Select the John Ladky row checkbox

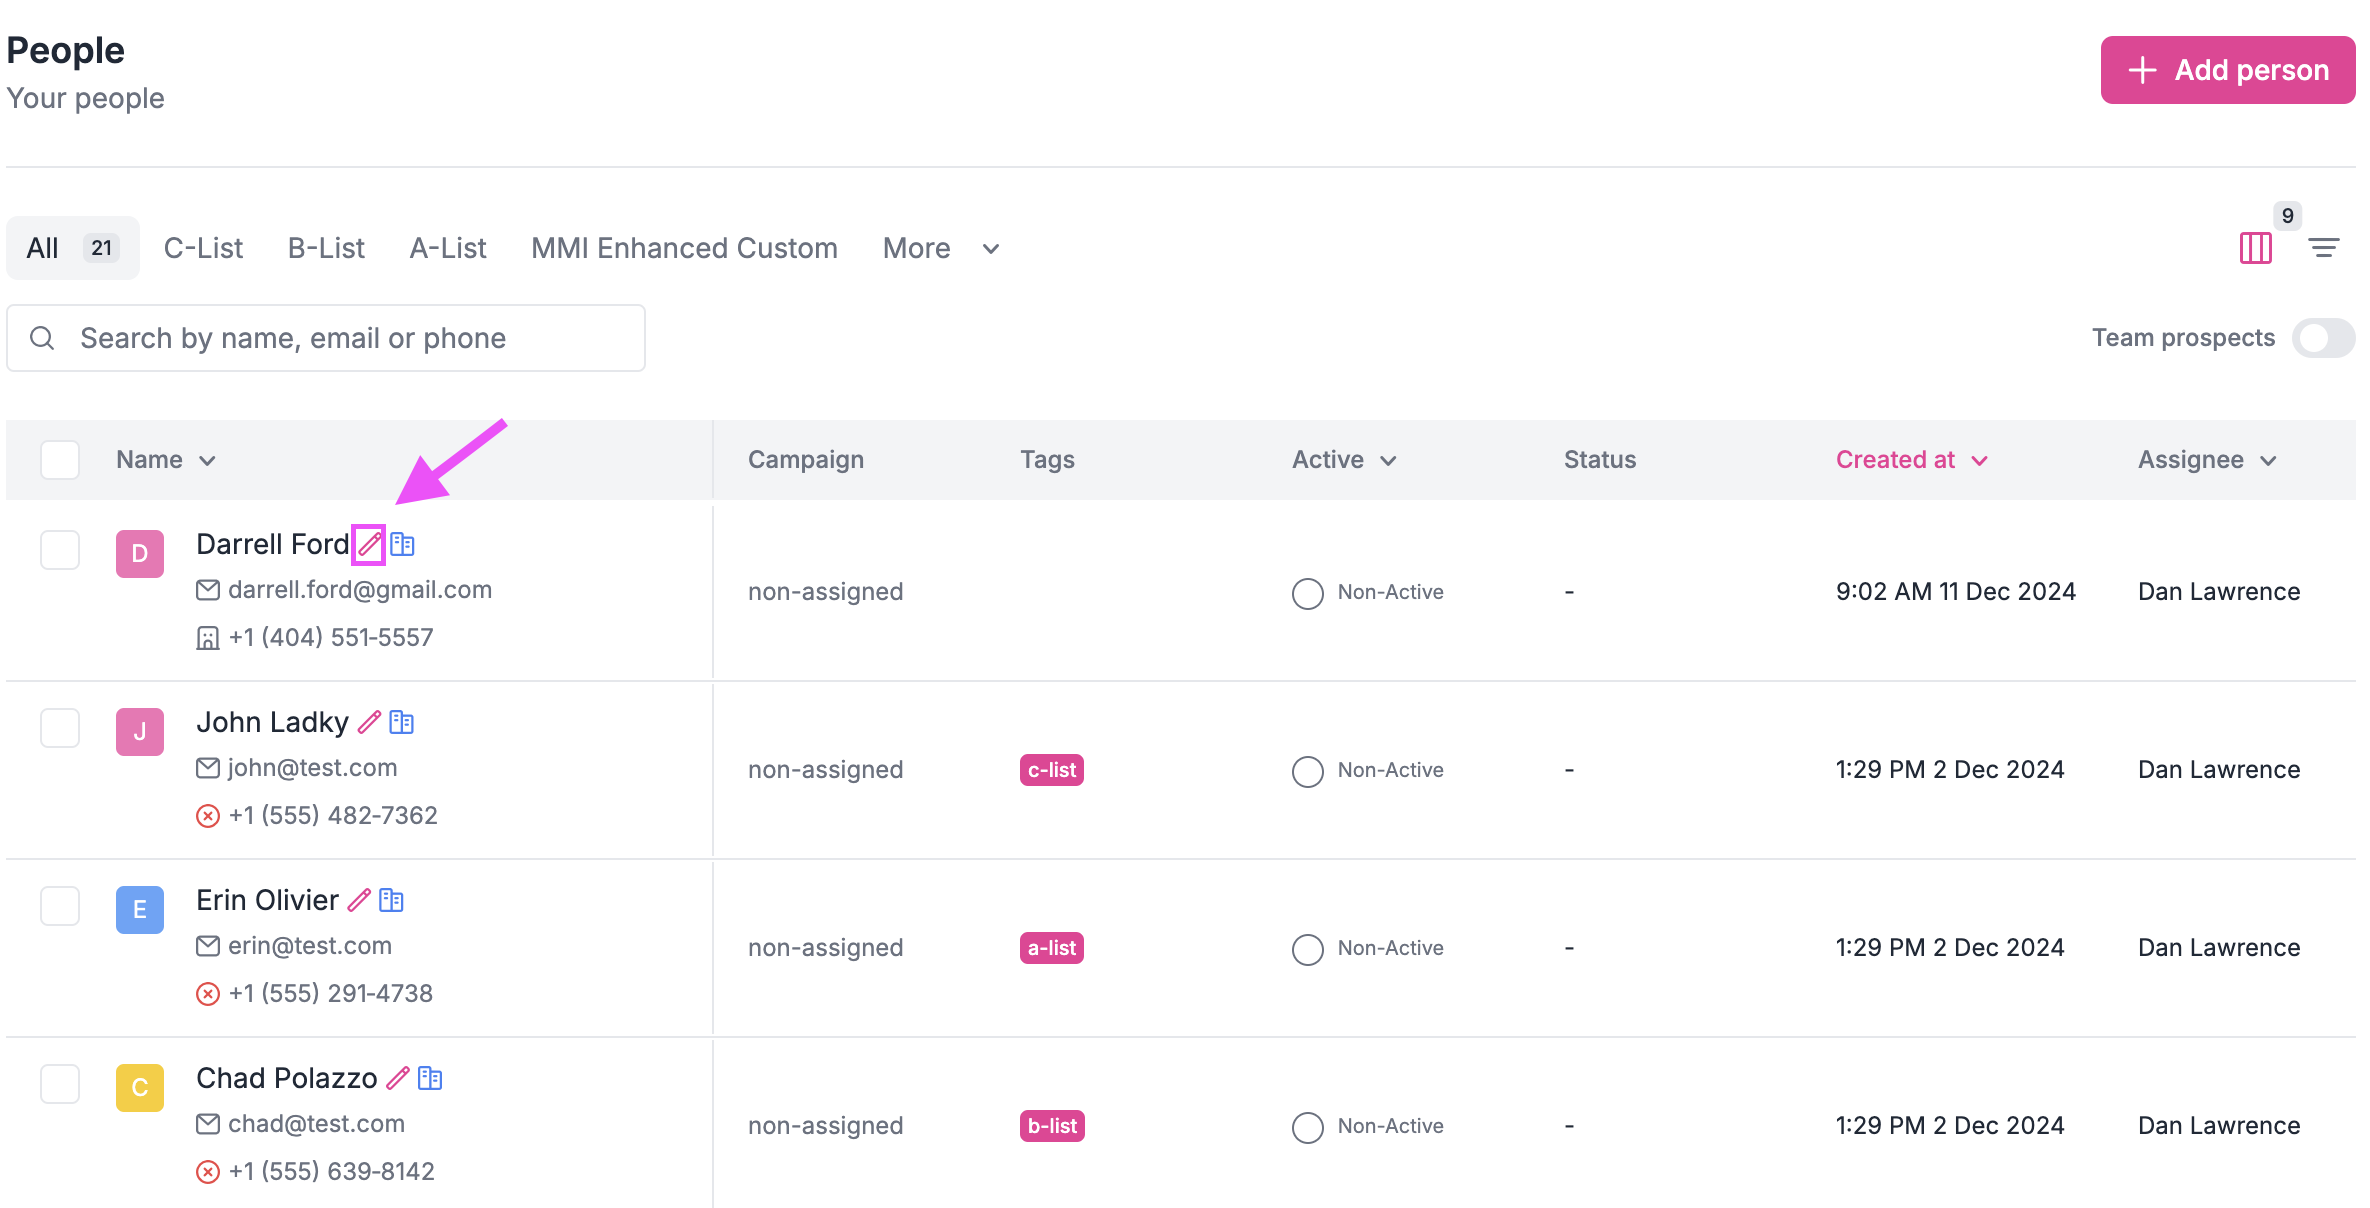coord(60,728)
